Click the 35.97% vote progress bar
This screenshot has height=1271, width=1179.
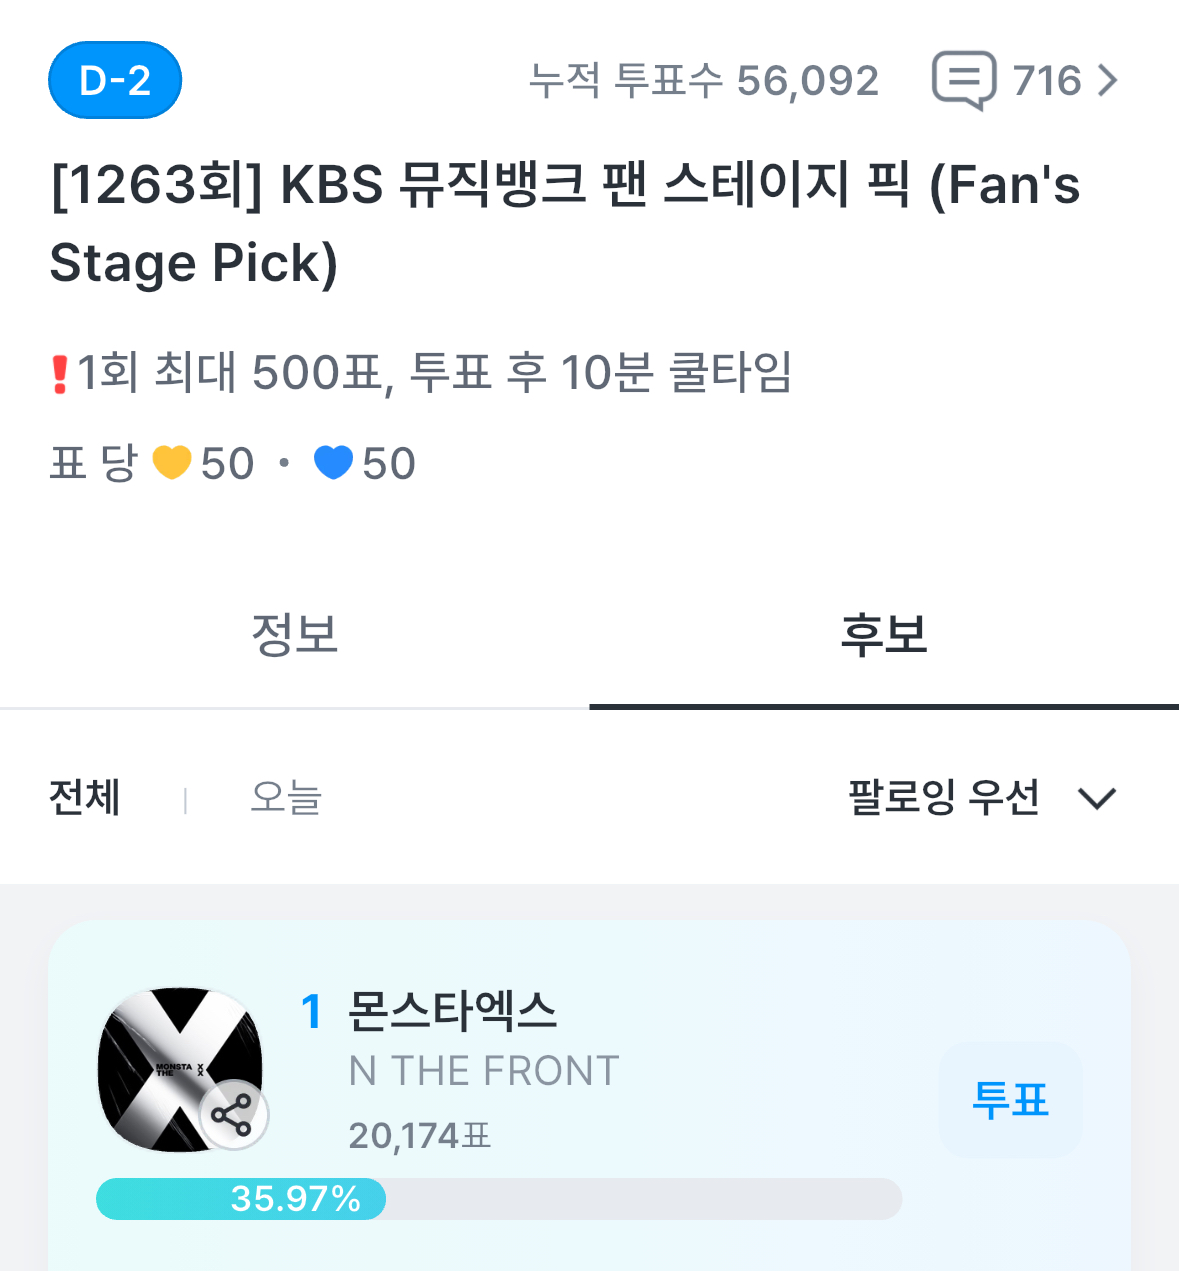pos(498,1198)
